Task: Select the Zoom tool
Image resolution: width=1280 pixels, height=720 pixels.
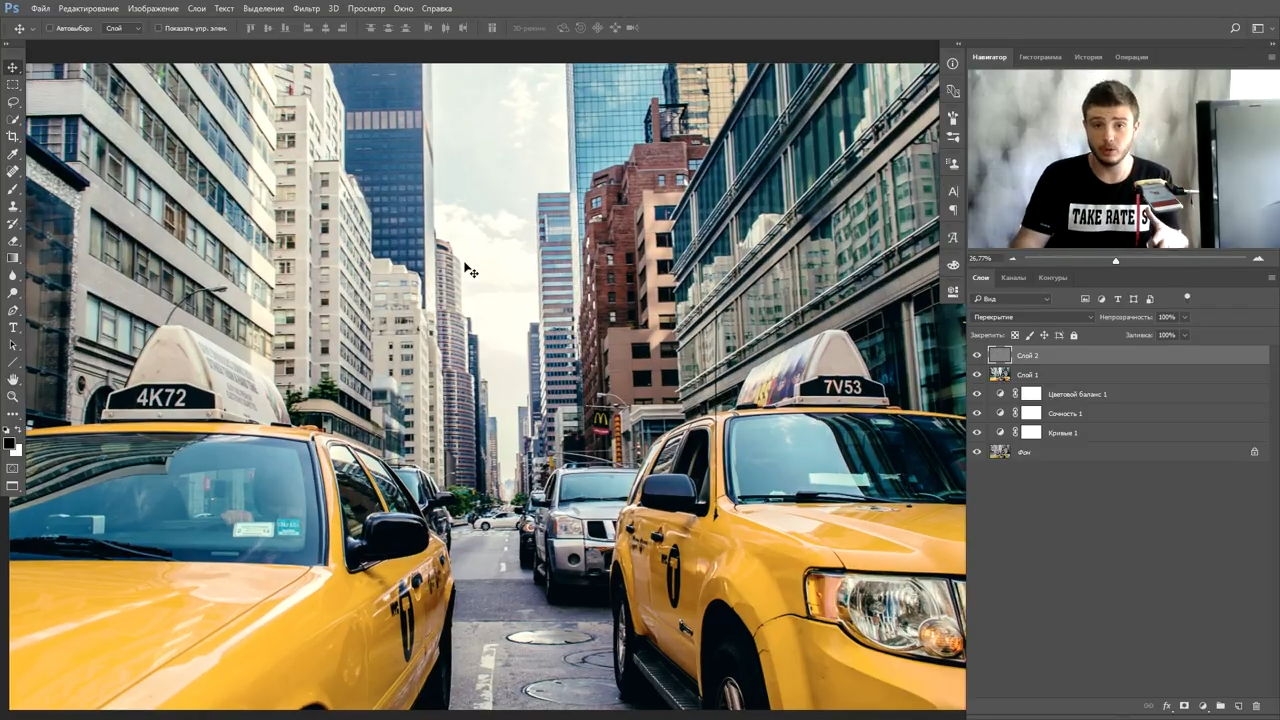Action: click(13, 396)
